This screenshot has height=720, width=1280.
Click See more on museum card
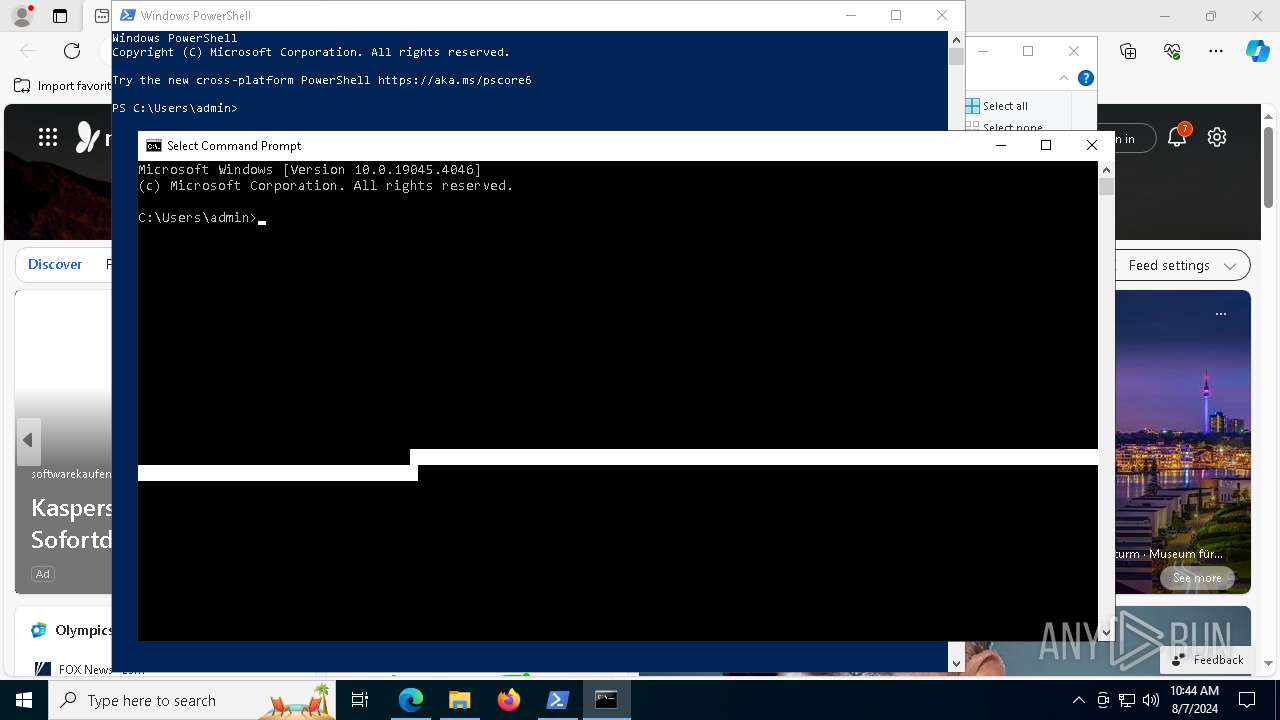1197,578
